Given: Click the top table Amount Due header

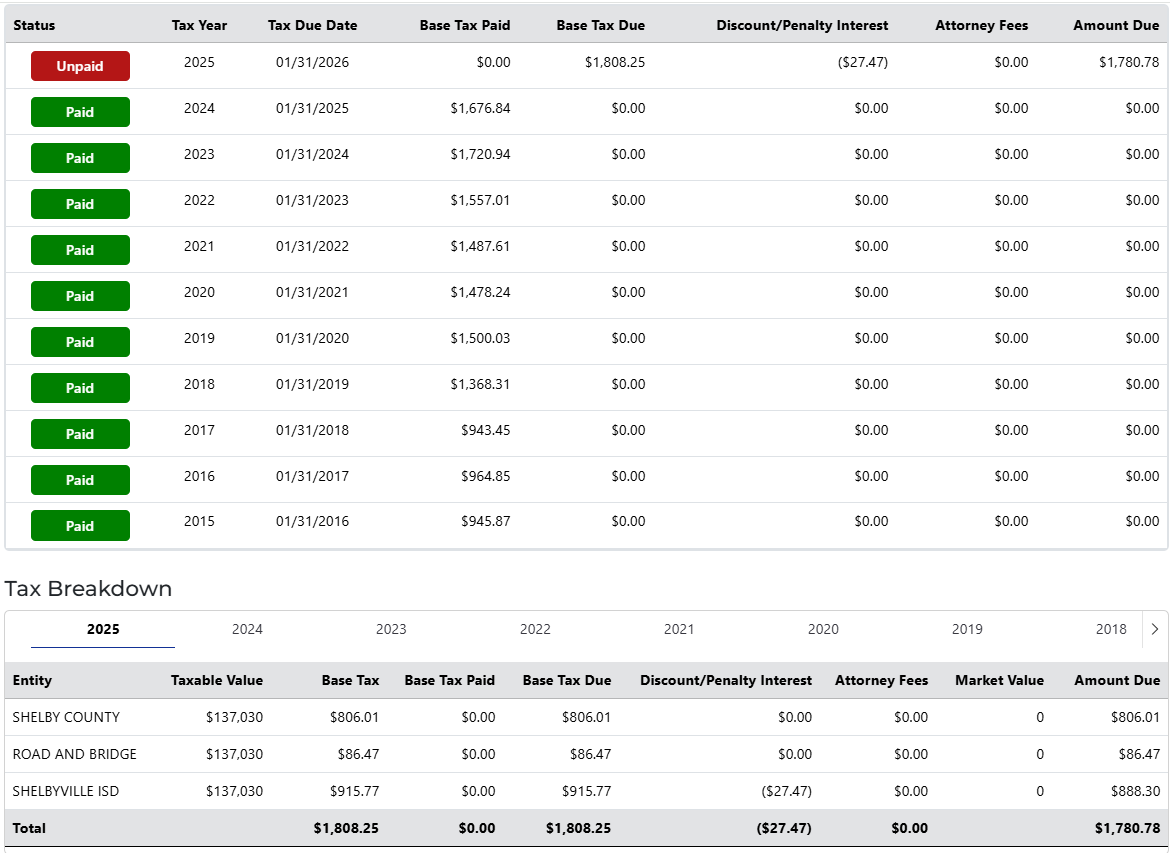Looking at the screenshot, I should tap(1116, 25).
